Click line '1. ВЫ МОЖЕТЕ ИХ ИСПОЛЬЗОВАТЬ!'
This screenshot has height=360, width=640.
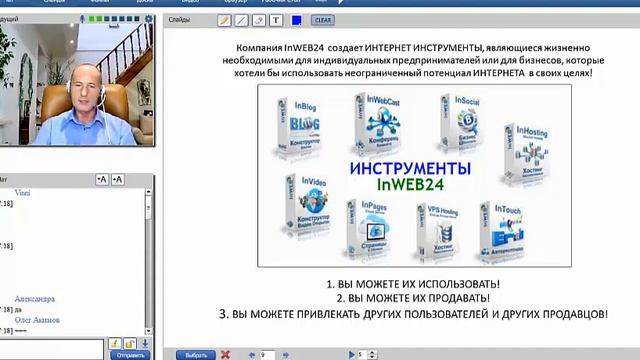click(413, 284)
